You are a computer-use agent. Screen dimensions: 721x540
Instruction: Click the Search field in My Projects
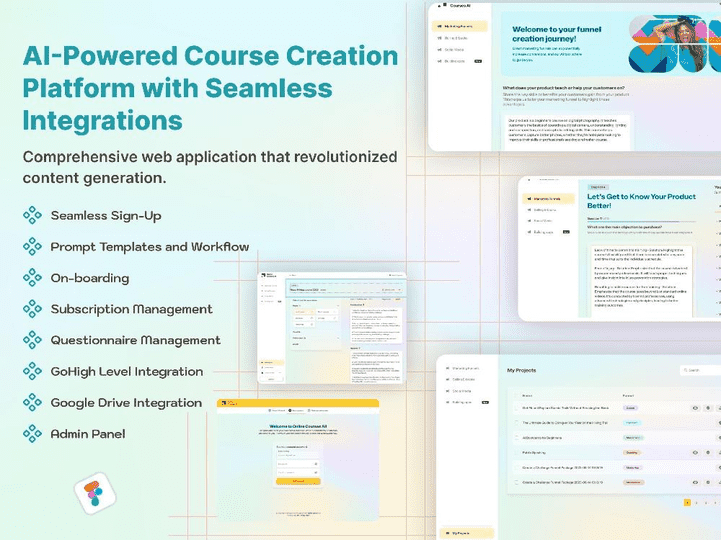coord(701,370)
